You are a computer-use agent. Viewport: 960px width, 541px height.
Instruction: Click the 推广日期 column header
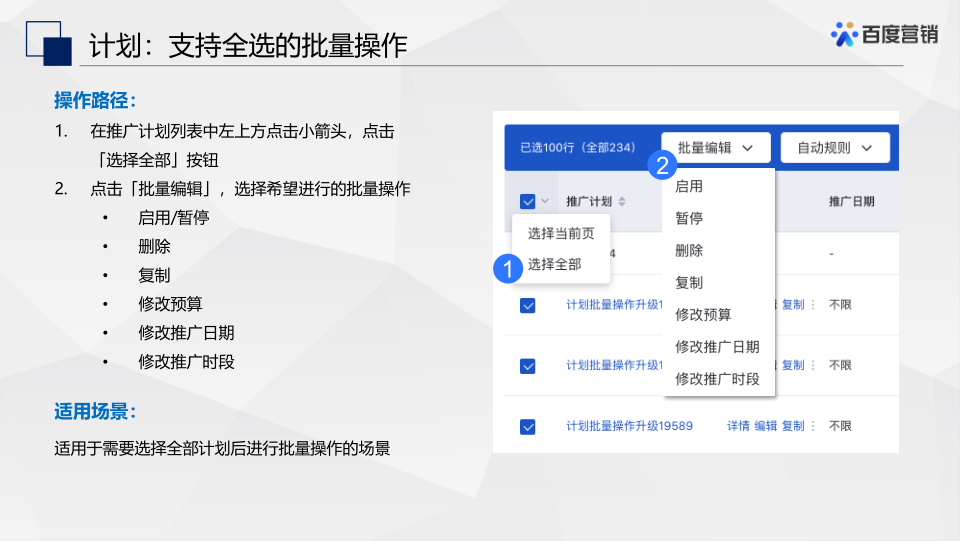pos(852,201)
